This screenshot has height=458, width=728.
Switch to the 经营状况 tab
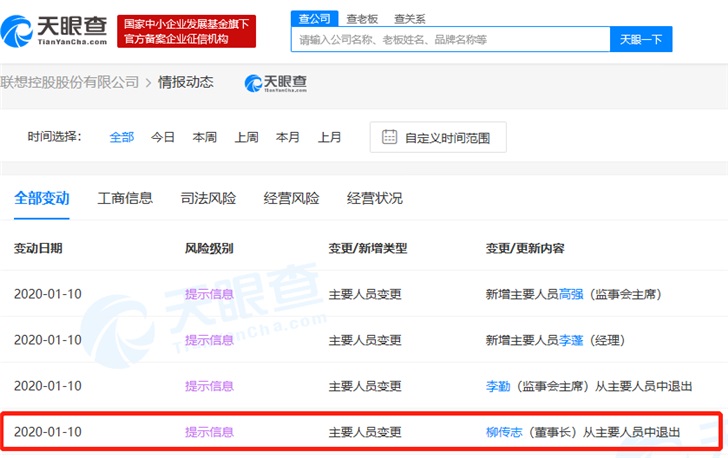(375, 198)
